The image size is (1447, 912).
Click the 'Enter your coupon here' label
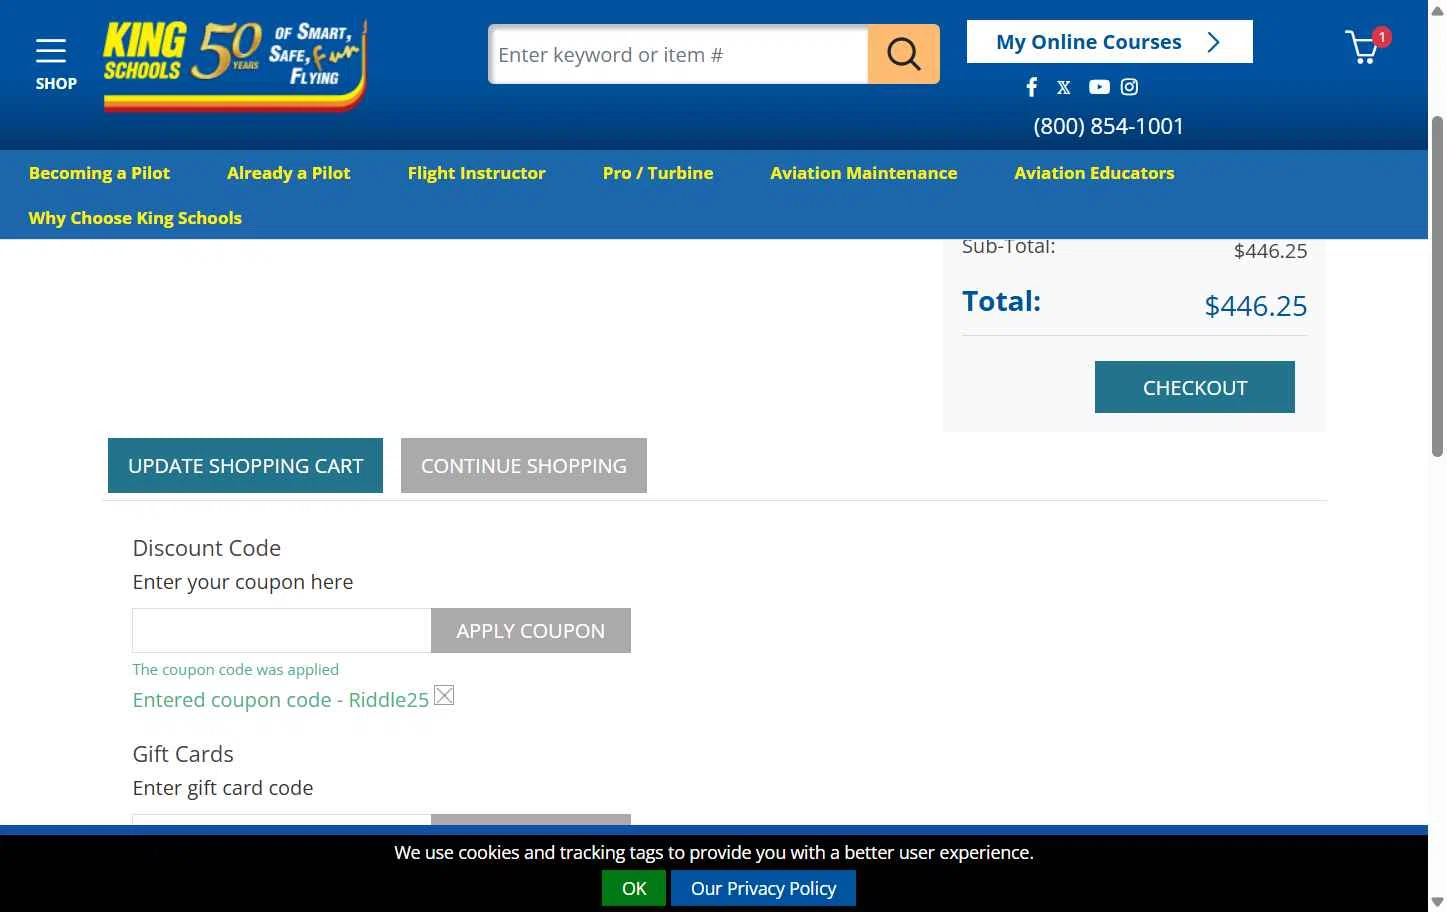(x=243, y=582)
